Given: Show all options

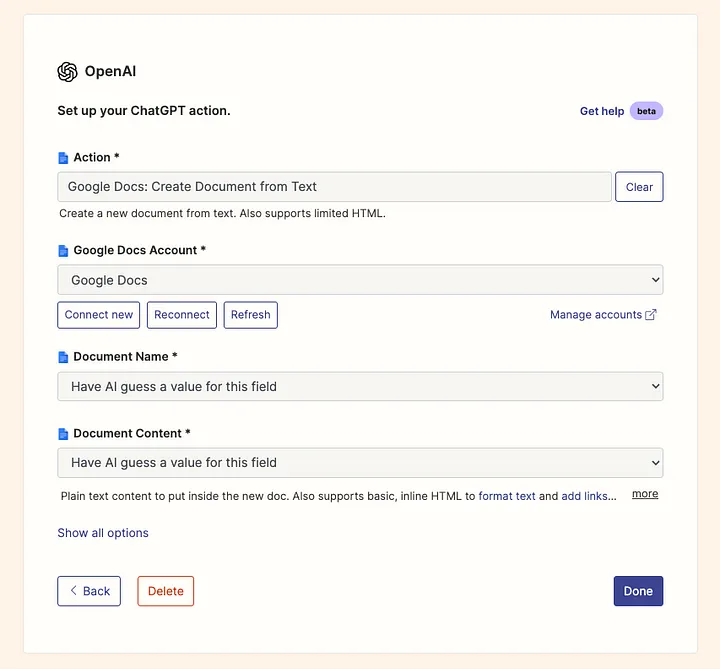Looking at the screenshot, I should (103, 533).
